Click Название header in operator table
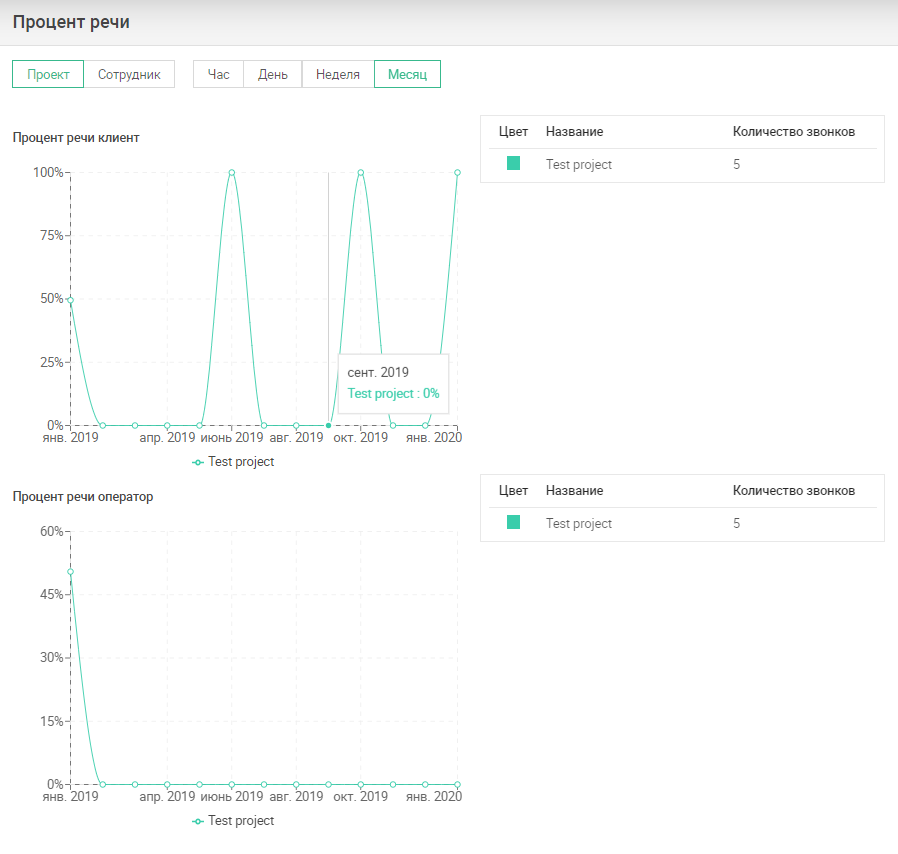Screen dimensions: 898x854 (x=574, y=491)
